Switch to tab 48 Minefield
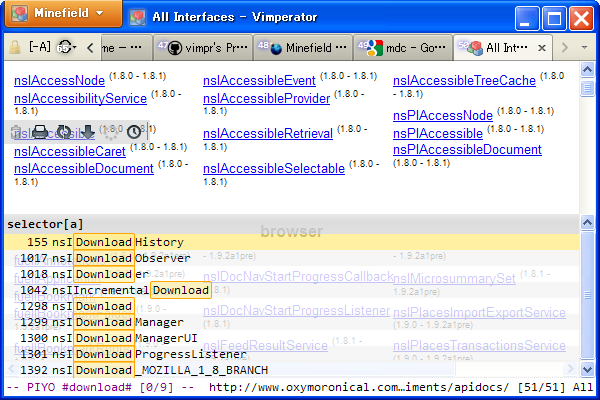Viewport: 600px width, 400px height. point(303,48)
